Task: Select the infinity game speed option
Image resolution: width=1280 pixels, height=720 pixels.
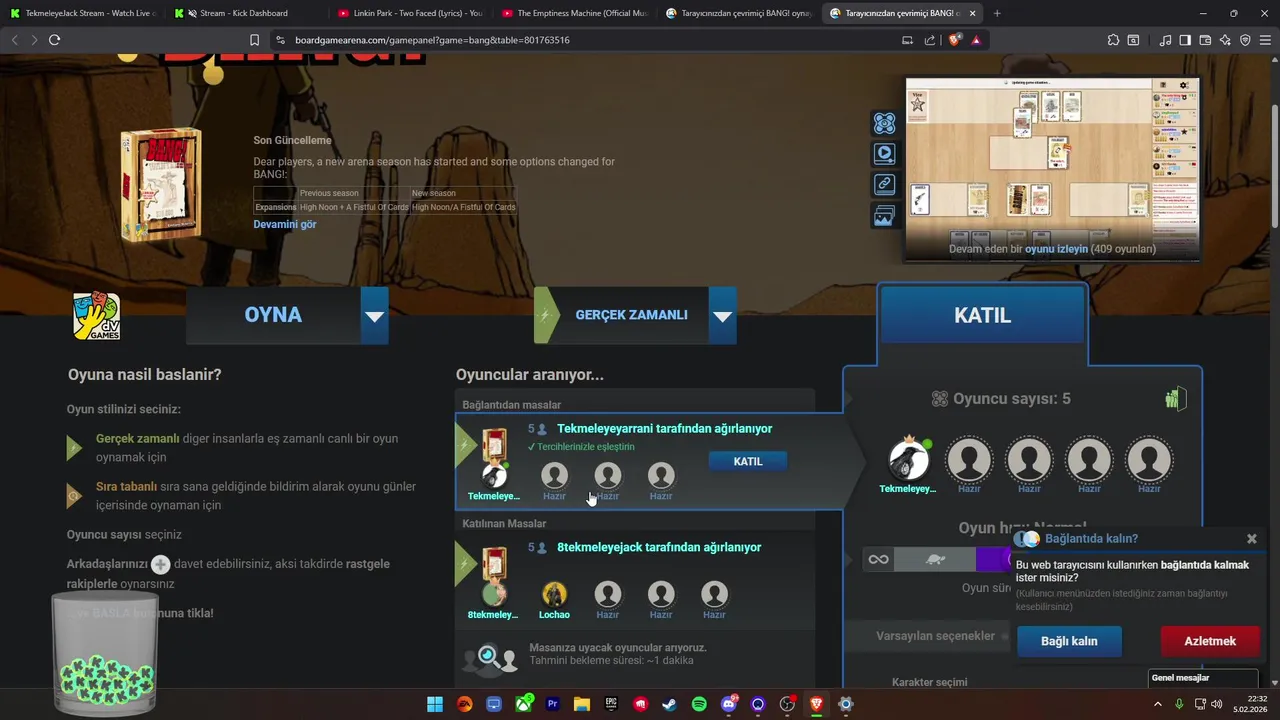Action: tap(878, 559)
